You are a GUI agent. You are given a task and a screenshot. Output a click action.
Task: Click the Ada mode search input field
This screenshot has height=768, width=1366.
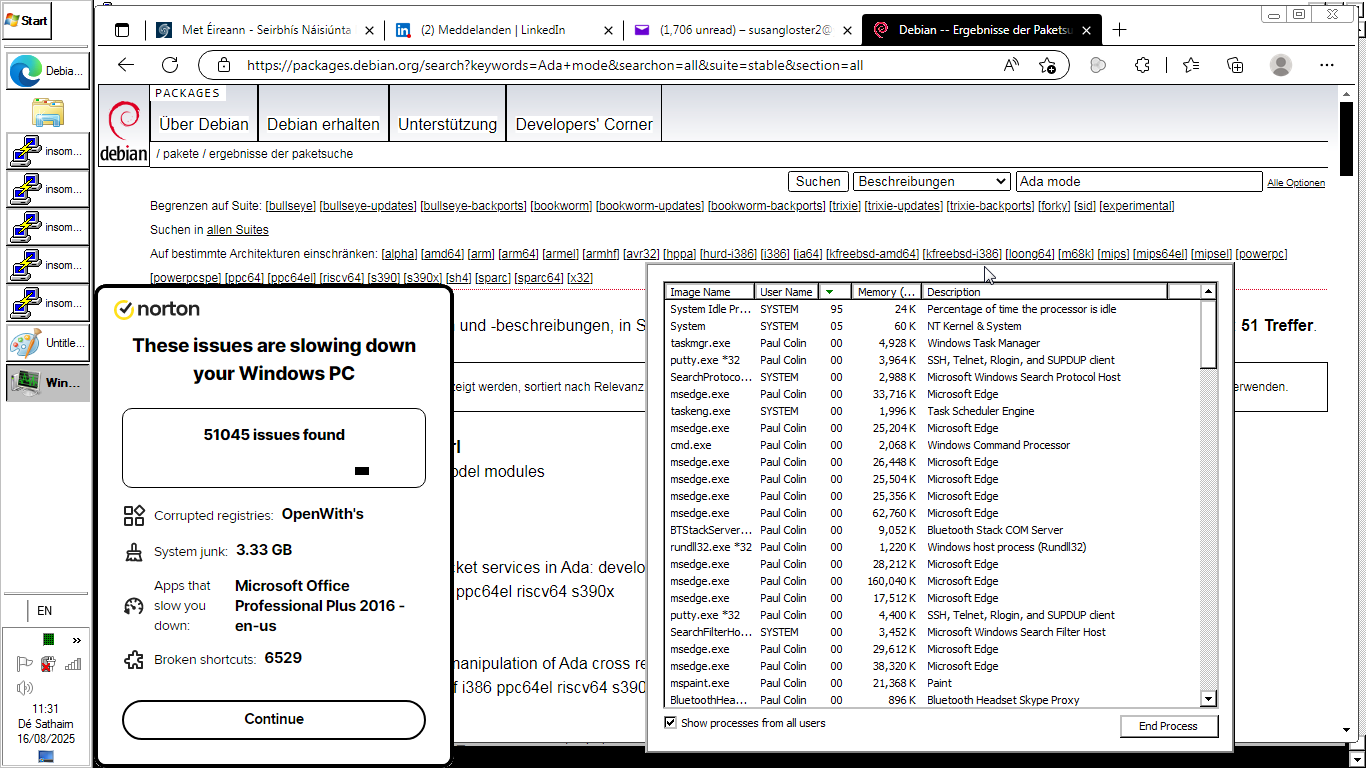coord(1139,182)
